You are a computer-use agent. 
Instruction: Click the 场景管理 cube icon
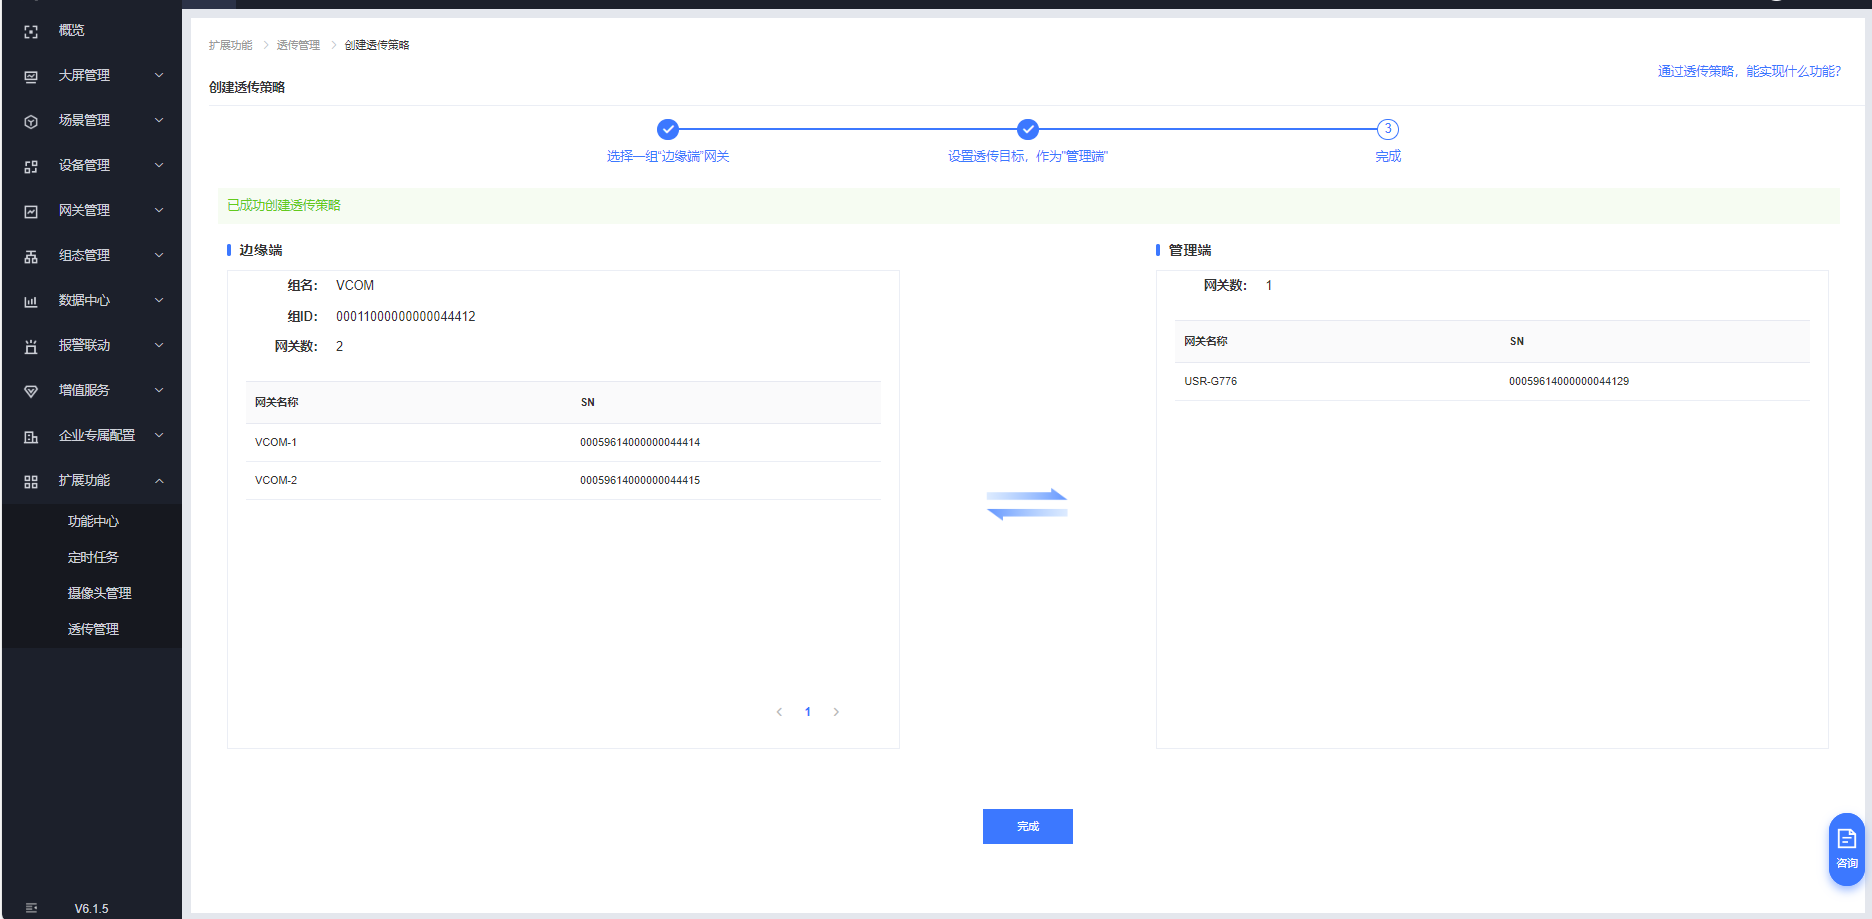pos(31,122)
